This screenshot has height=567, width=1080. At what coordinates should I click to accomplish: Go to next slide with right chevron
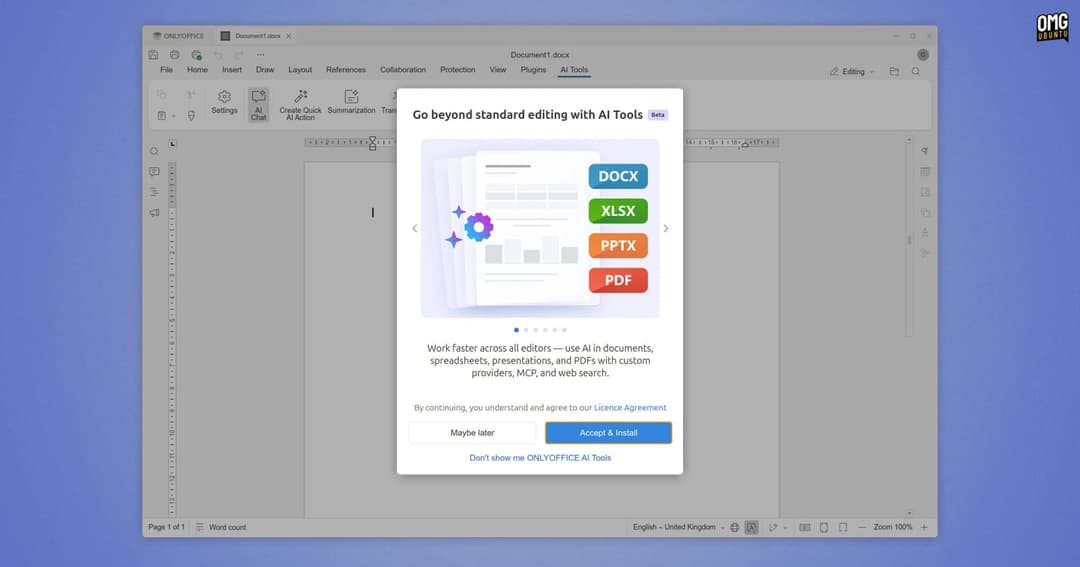pyautogui.click(x=666, y=229)
